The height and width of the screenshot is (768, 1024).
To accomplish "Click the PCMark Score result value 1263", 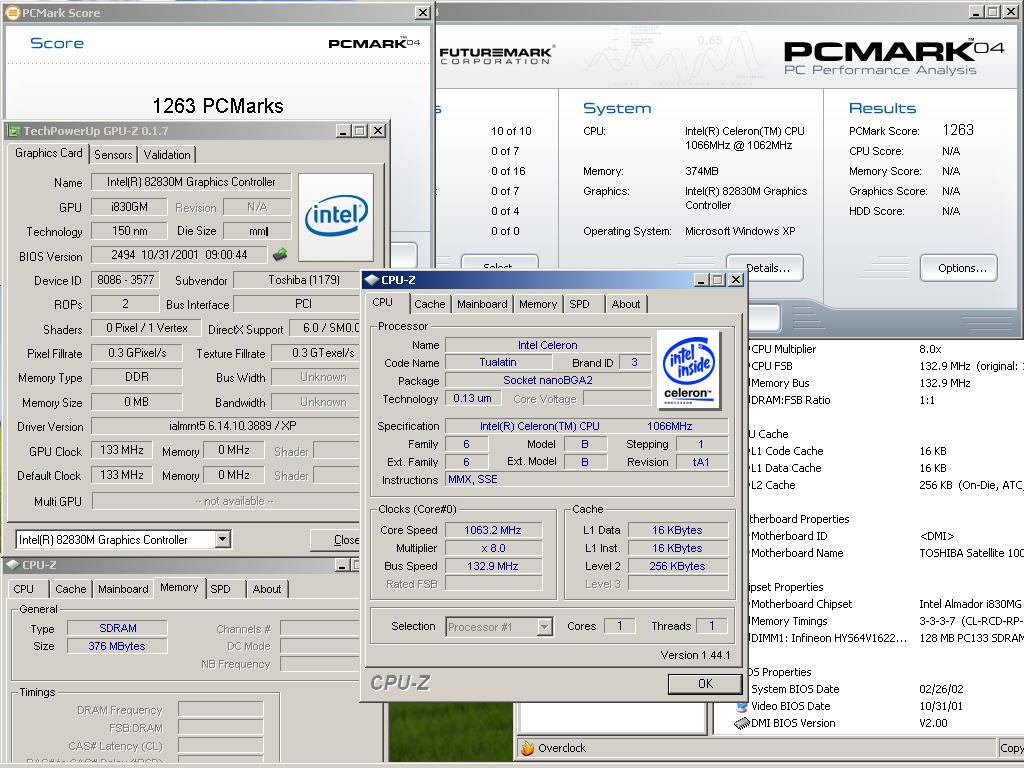I will [958, 130].
